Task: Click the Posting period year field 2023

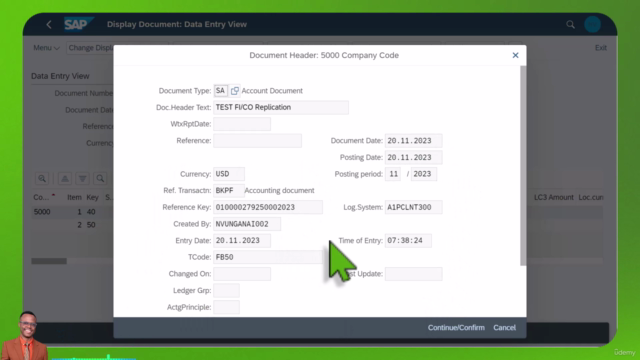Action: point(424,174)
